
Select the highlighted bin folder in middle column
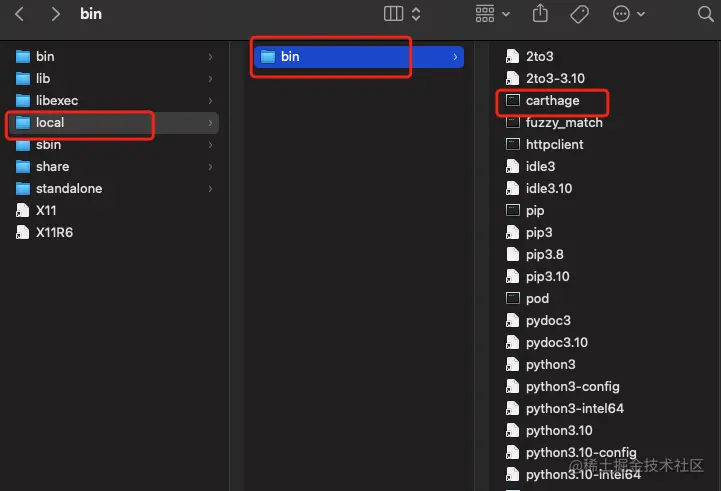tap(359, 57)
